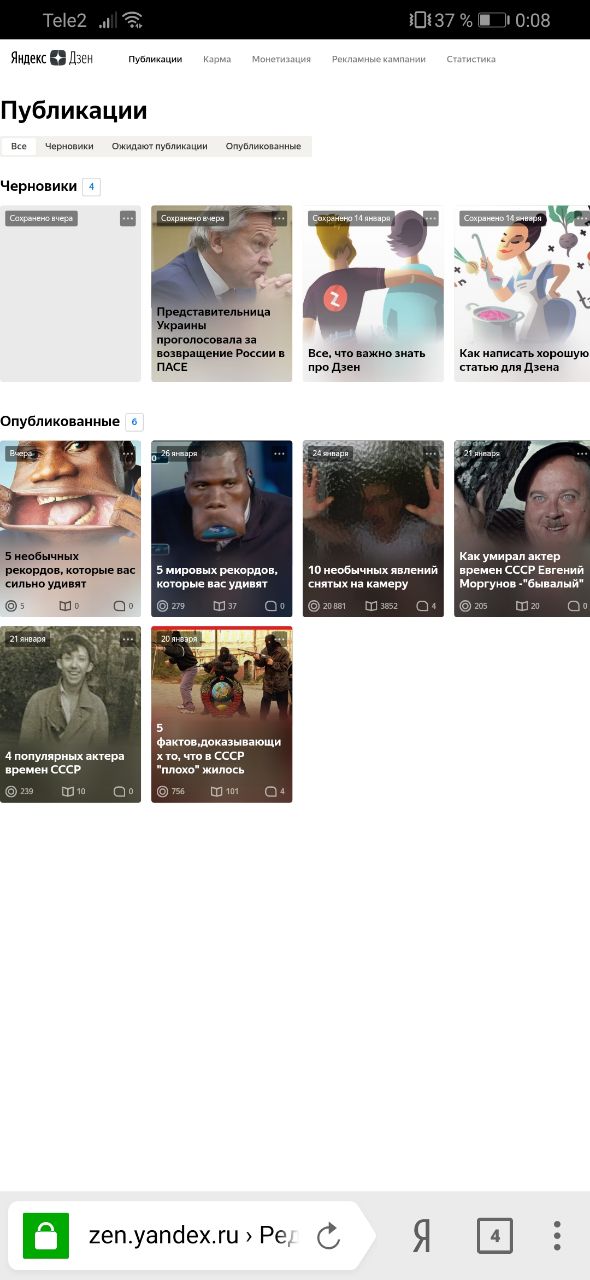The image size is (590, 1280).
Task: Open the browser three-dot overflow menu
Action: (x=557, y=1236)
